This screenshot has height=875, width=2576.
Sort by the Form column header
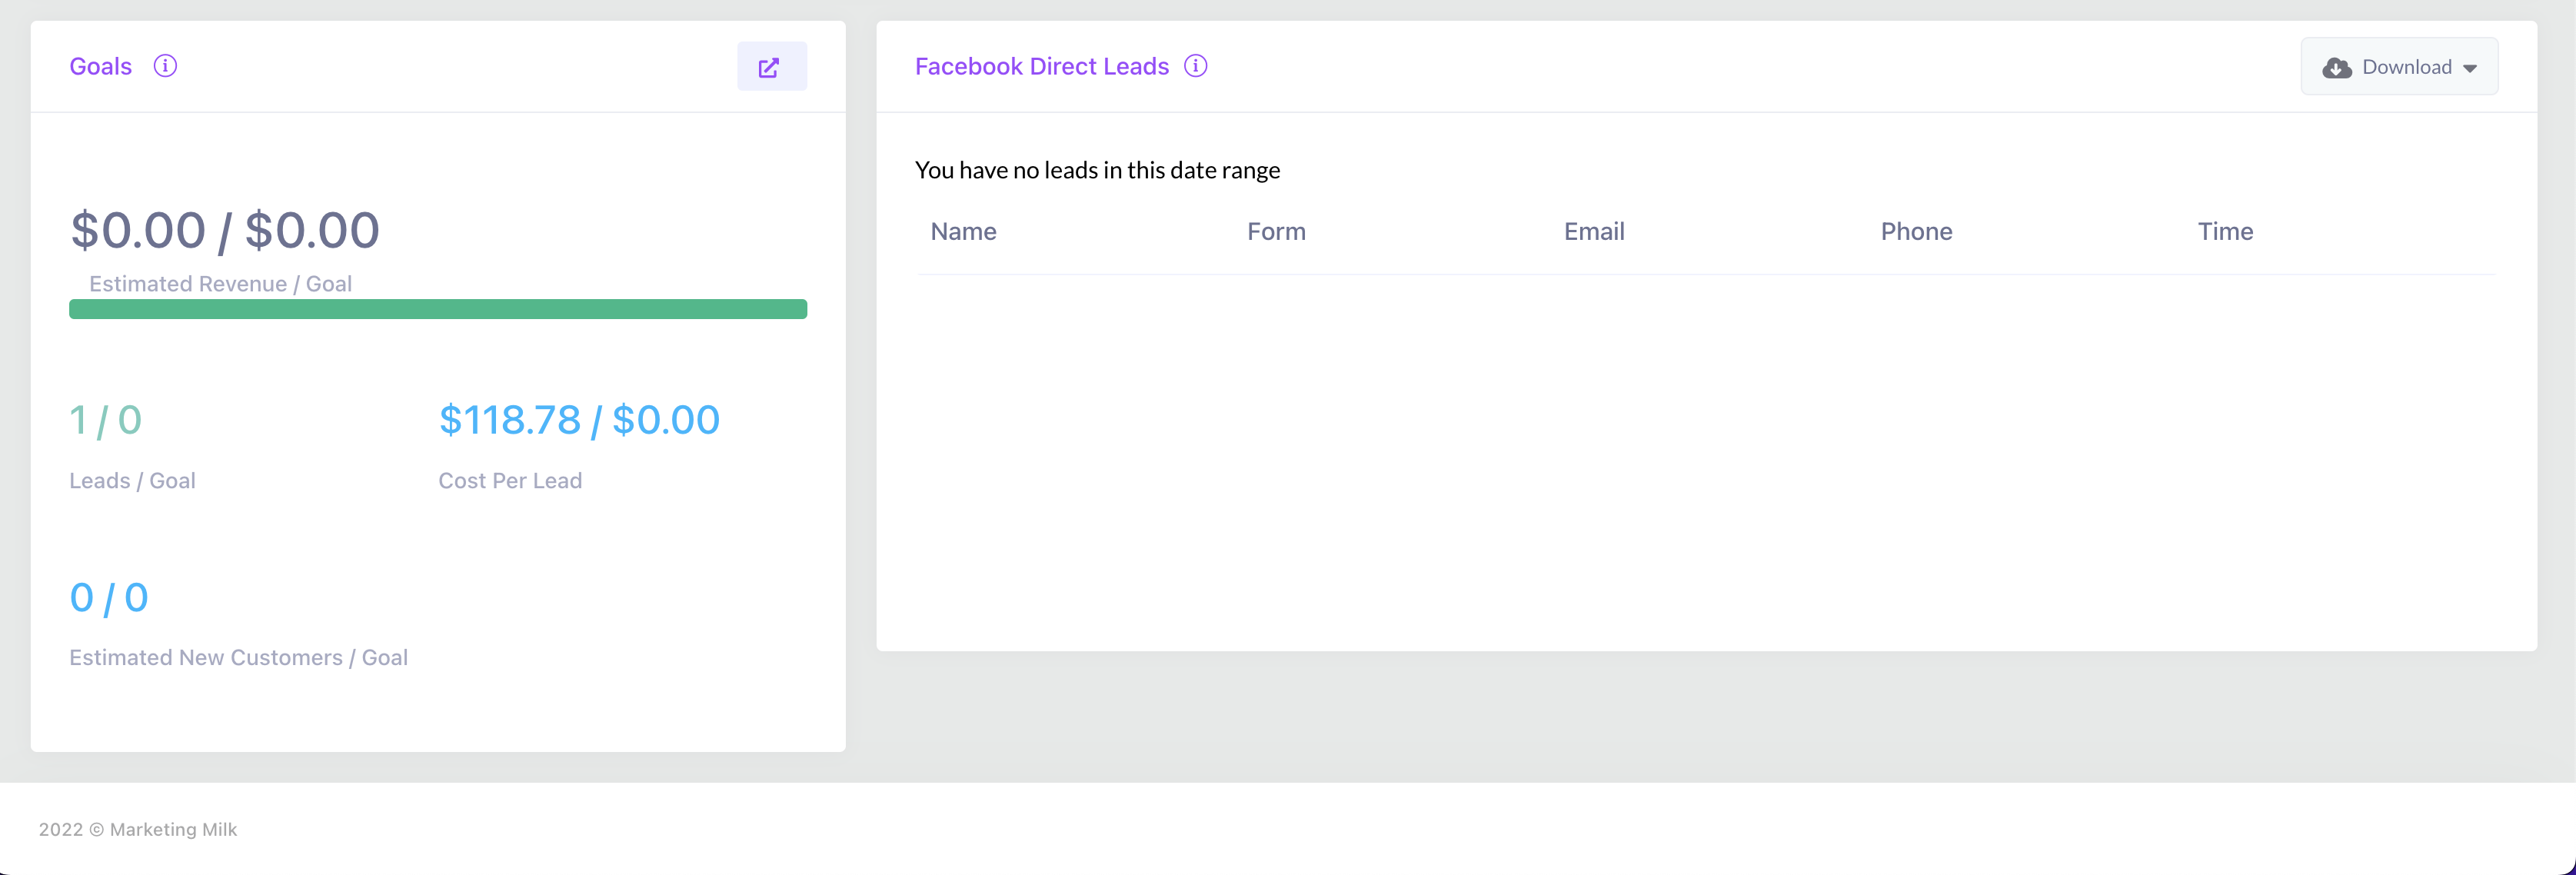click(1276, 231)
